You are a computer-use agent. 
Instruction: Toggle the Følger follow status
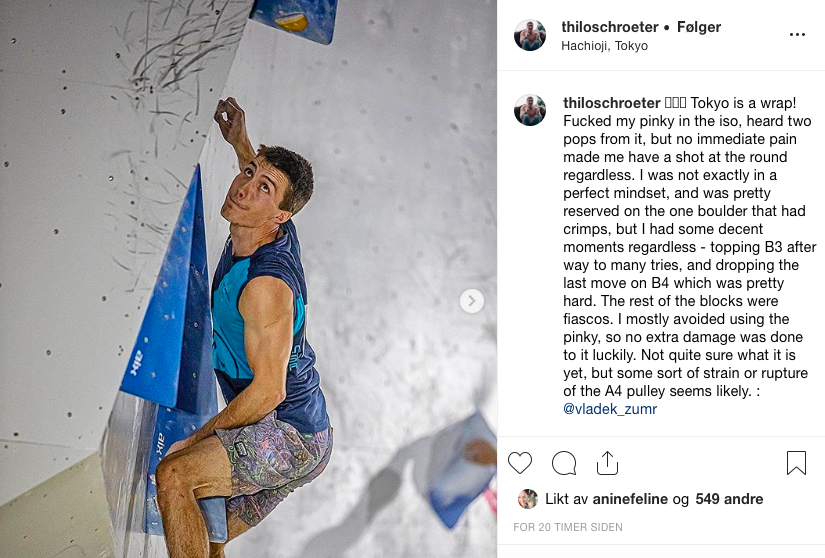tap(699, 27)
